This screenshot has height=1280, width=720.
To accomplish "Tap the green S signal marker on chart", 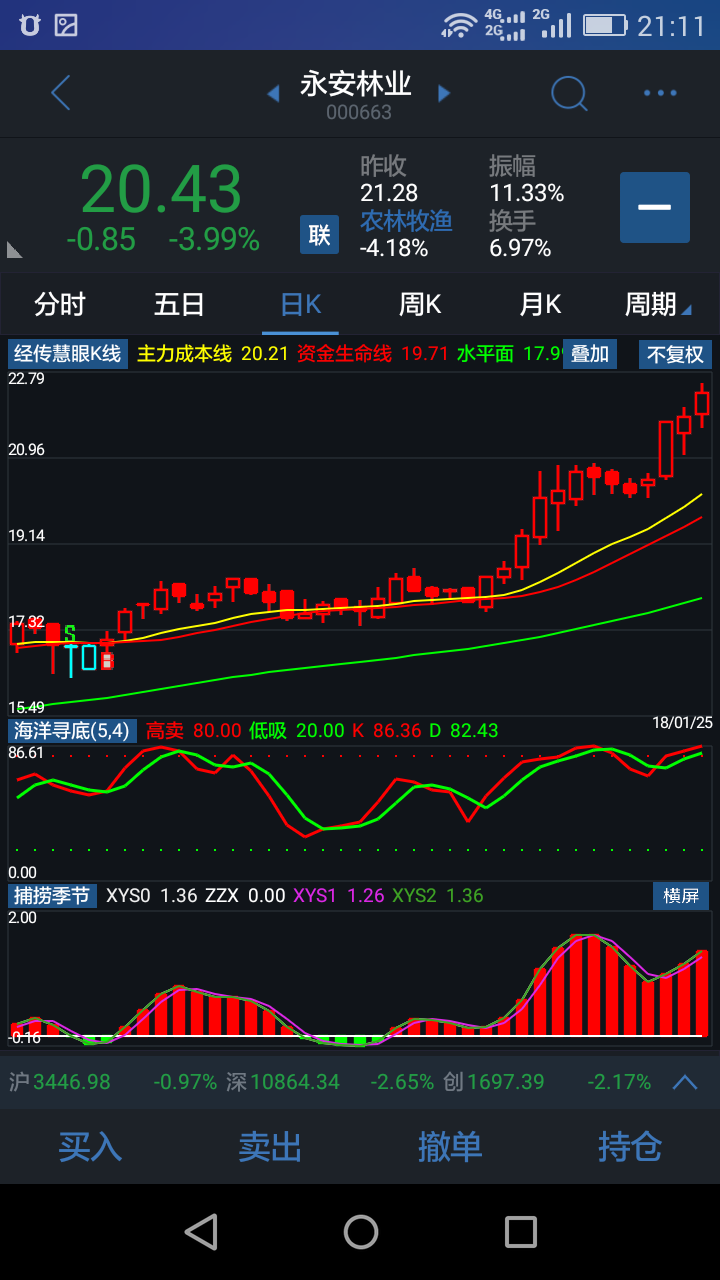I will pyautogui.click(x=70, y=634).
